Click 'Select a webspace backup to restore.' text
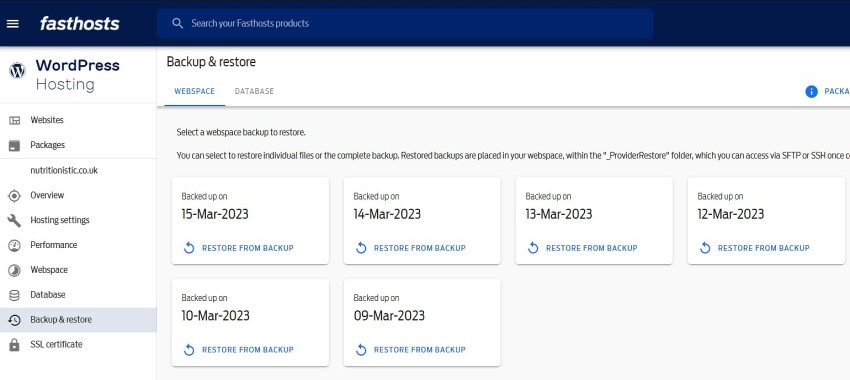The height and width of the screenshot is (380, 850). [x=241, y=132]
